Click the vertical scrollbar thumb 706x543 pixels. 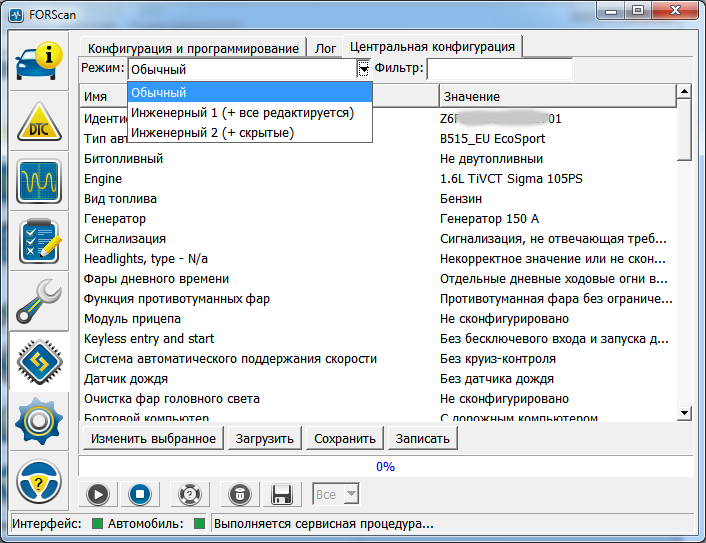click(684, 130)
